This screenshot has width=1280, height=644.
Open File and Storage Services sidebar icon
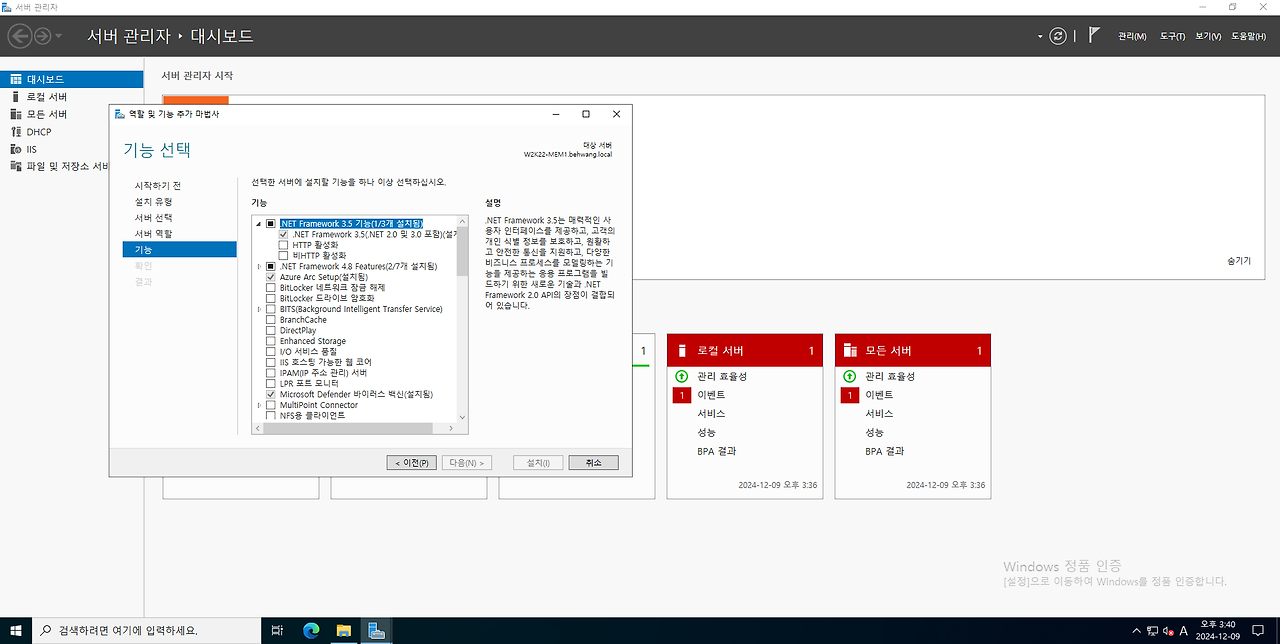tap(16, 166)
